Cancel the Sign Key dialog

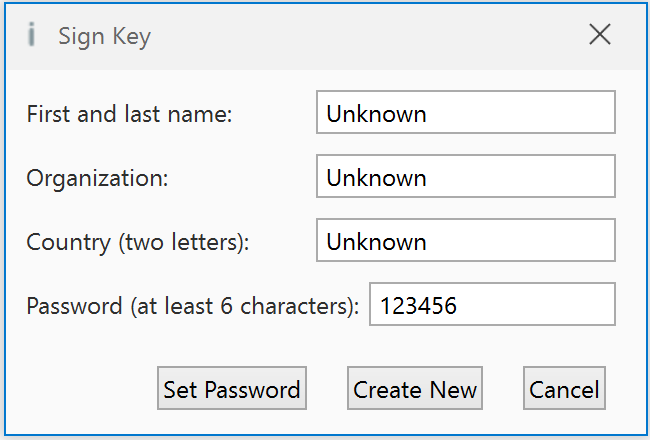pos(564,389)
